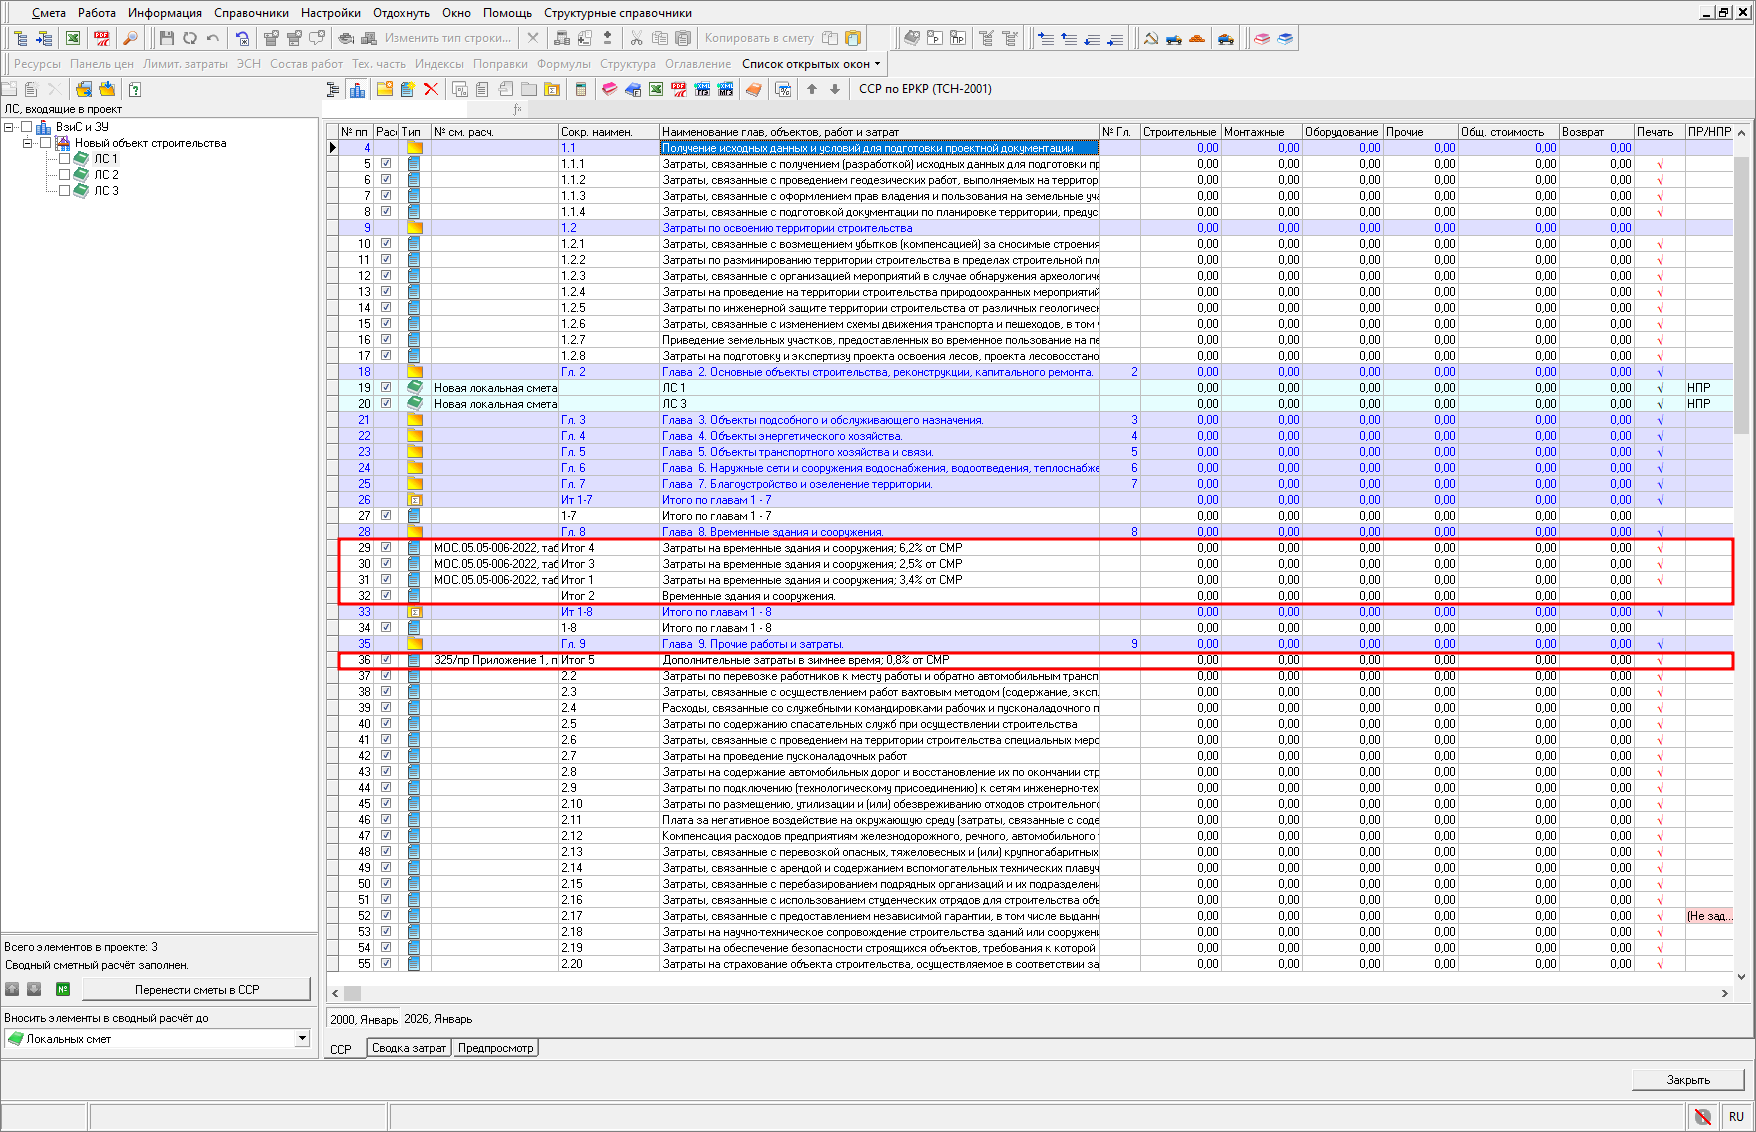
Task: Click the magnifying glass search icon
Action: (x=130, y=38)
